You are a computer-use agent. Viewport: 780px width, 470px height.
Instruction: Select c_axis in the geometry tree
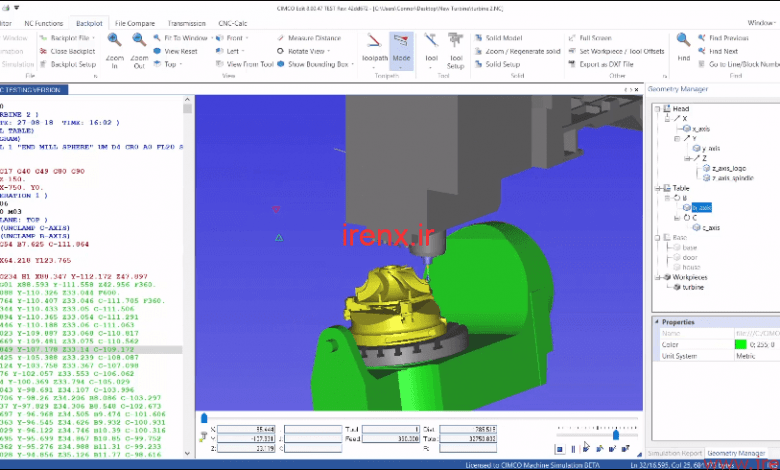[711, 227]
